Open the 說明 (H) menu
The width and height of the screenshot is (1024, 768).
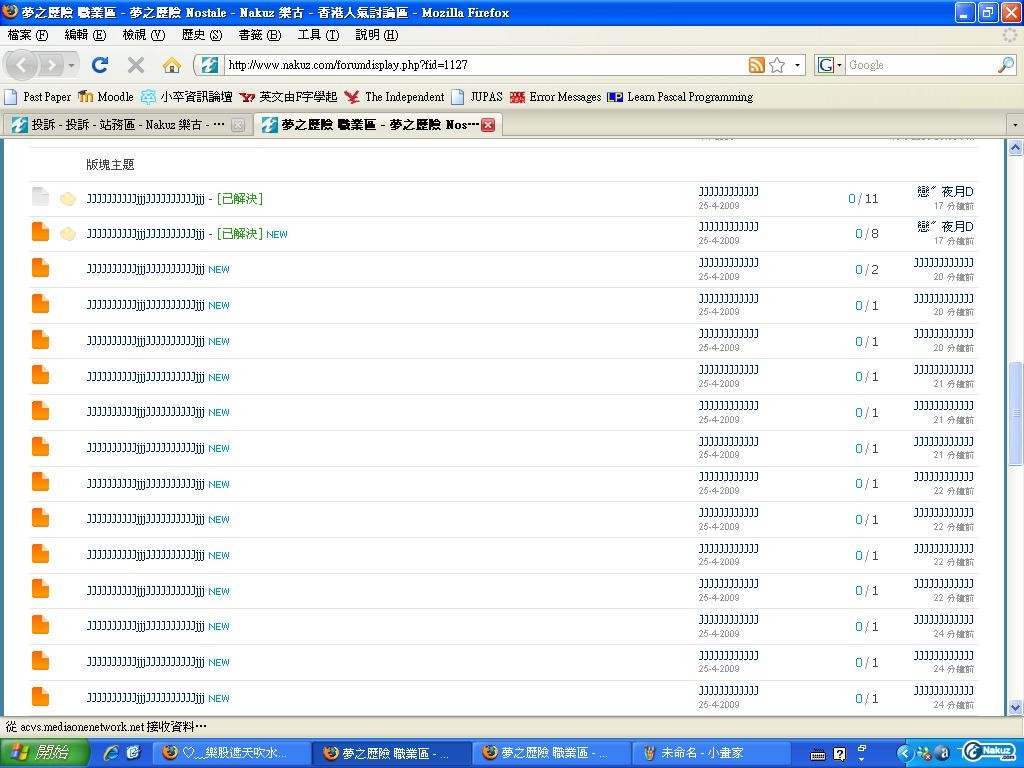click(x=376, y=35)
